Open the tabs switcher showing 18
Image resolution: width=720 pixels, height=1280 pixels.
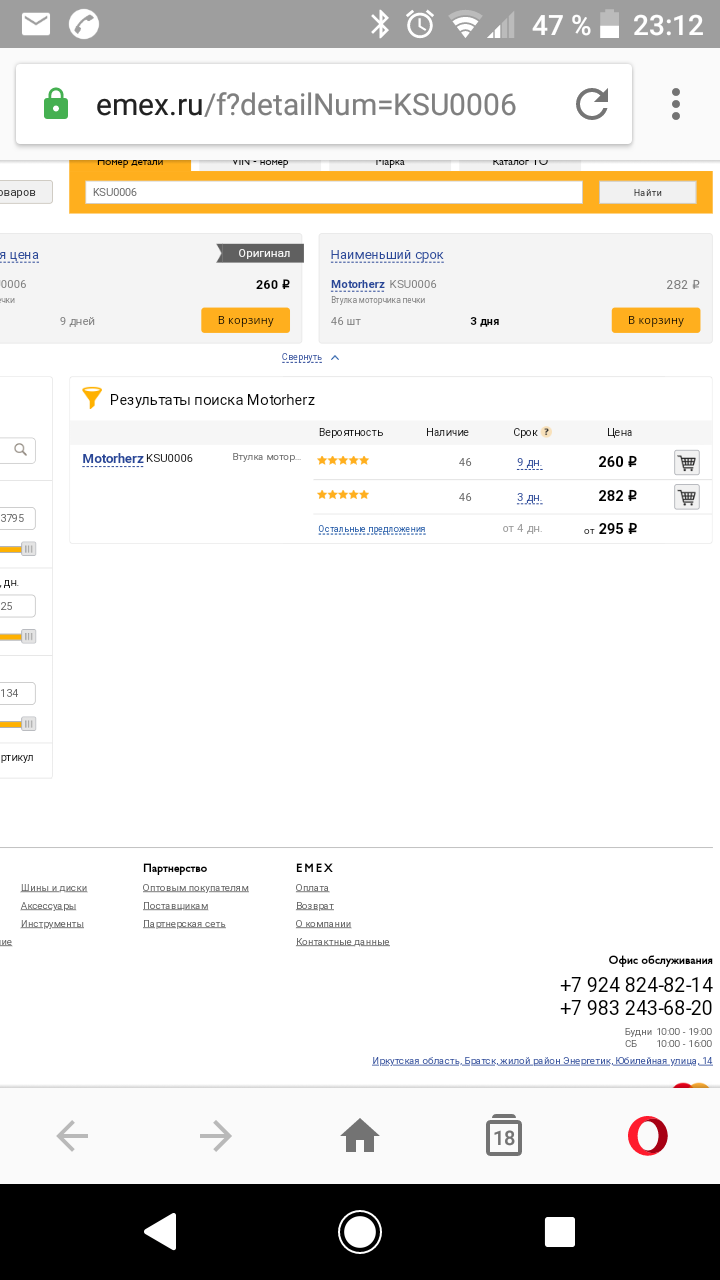point(504,1136)
